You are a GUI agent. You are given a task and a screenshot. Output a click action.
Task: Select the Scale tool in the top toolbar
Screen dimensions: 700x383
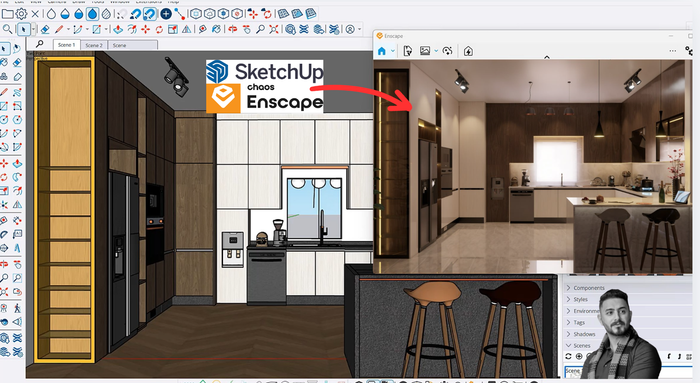tap(173, 29)
